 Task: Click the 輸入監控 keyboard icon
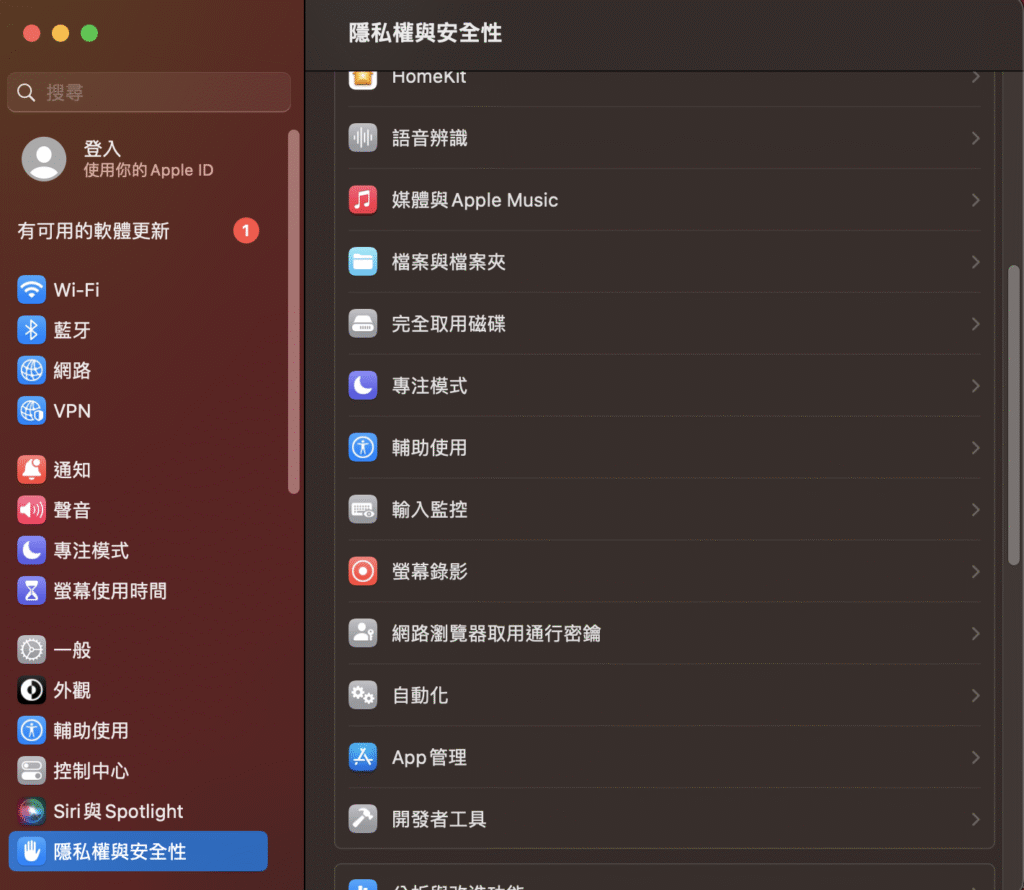[x=362, y=510]
